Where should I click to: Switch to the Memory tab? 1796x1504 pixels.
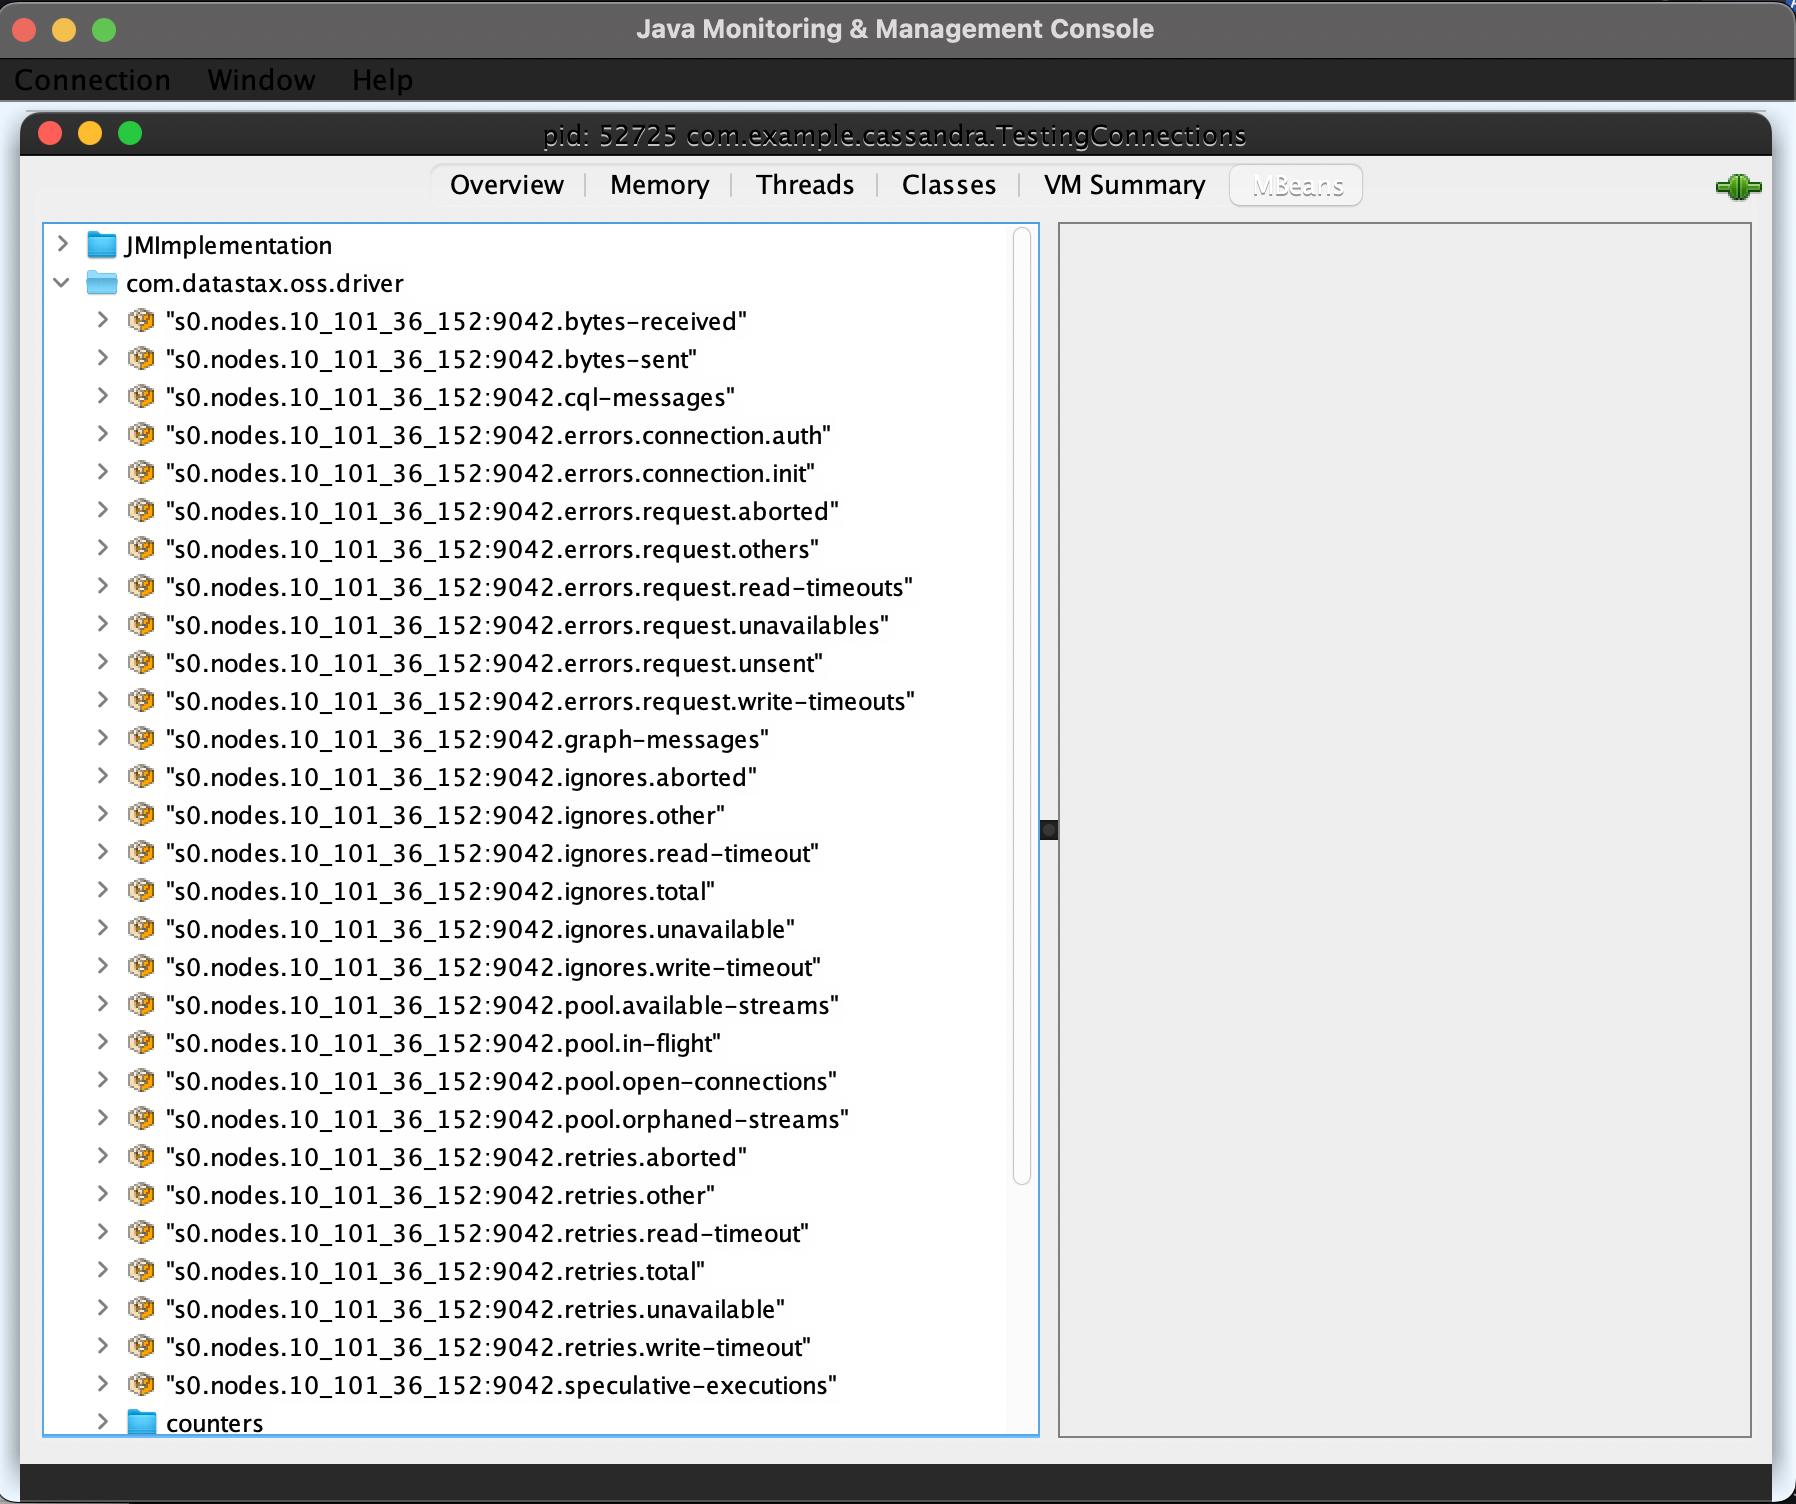coord(658,185)
